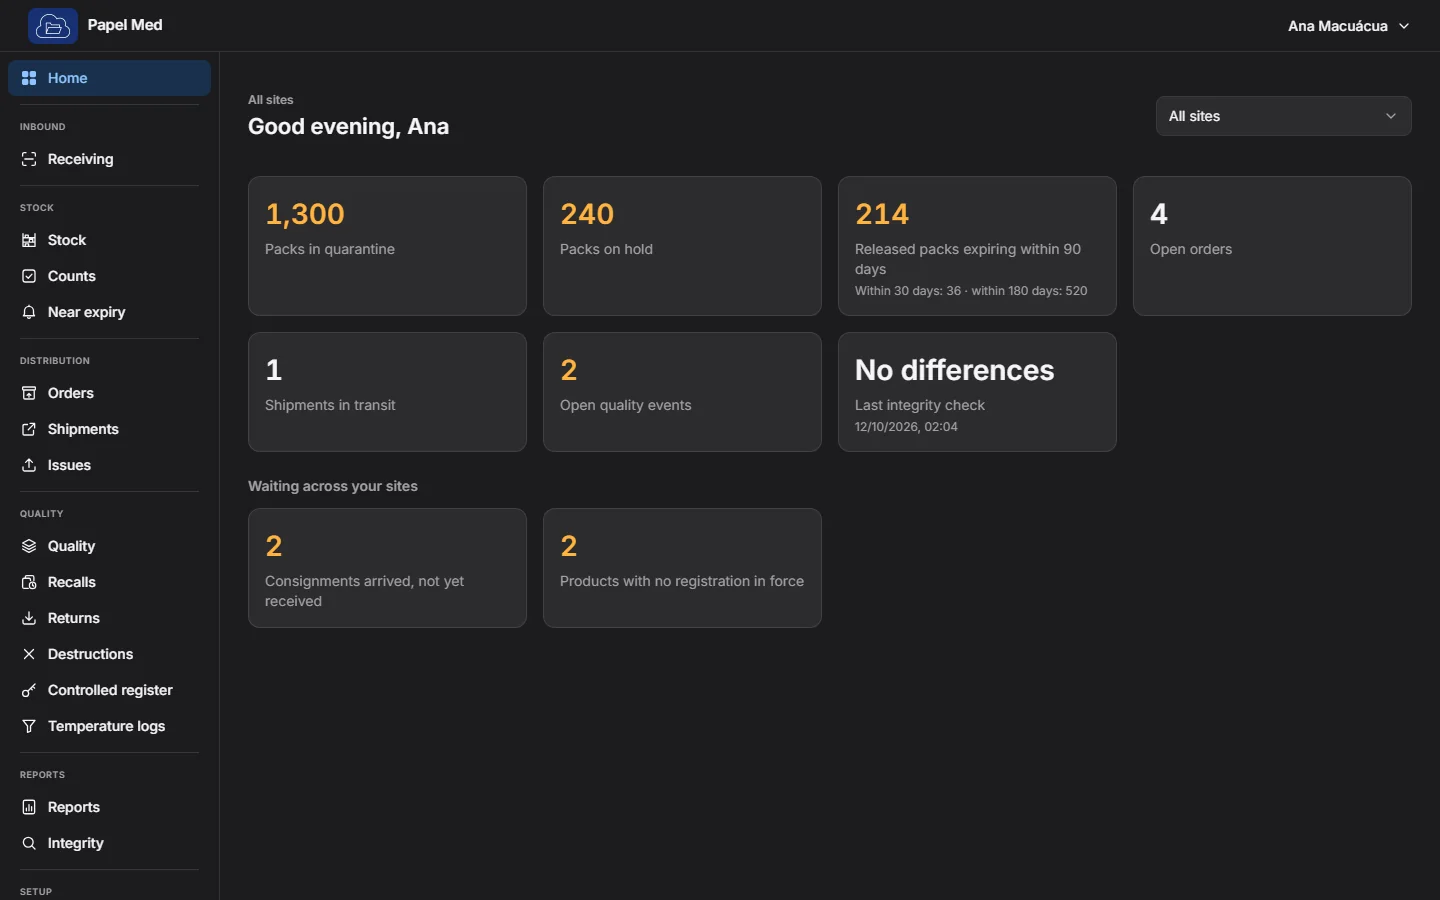Viewport: 1440px width, 900px height.
Task: Click the Temperature logs funnel icon
Action: point(29,726)
